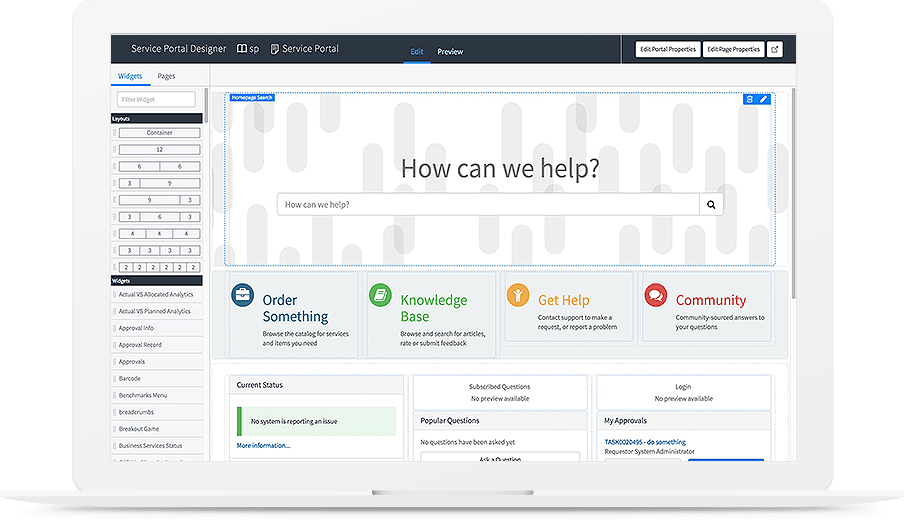This screenshot has height=524, width=904.
Task: Grab the Approvals widget drag handle
Action: [x=114, y=362]
